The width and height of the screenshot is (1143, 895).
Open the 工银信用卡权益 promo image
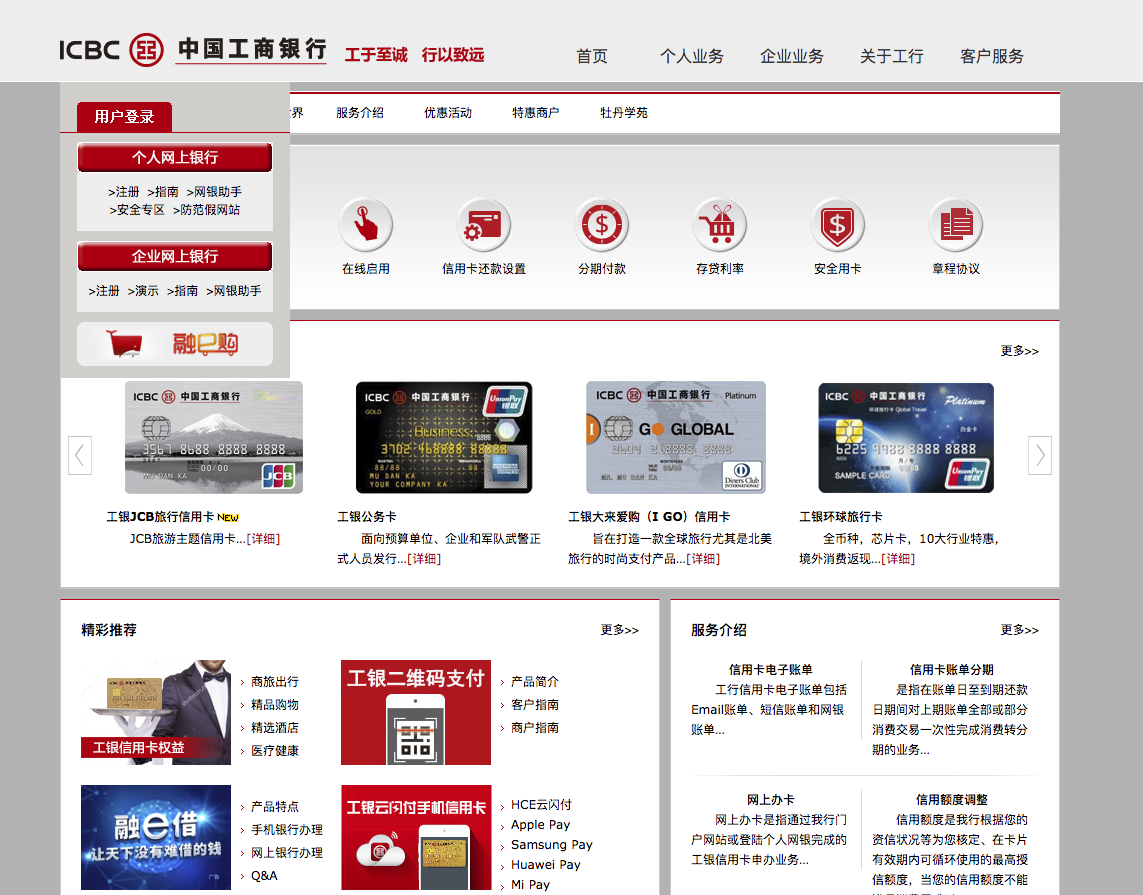(156, 713)
